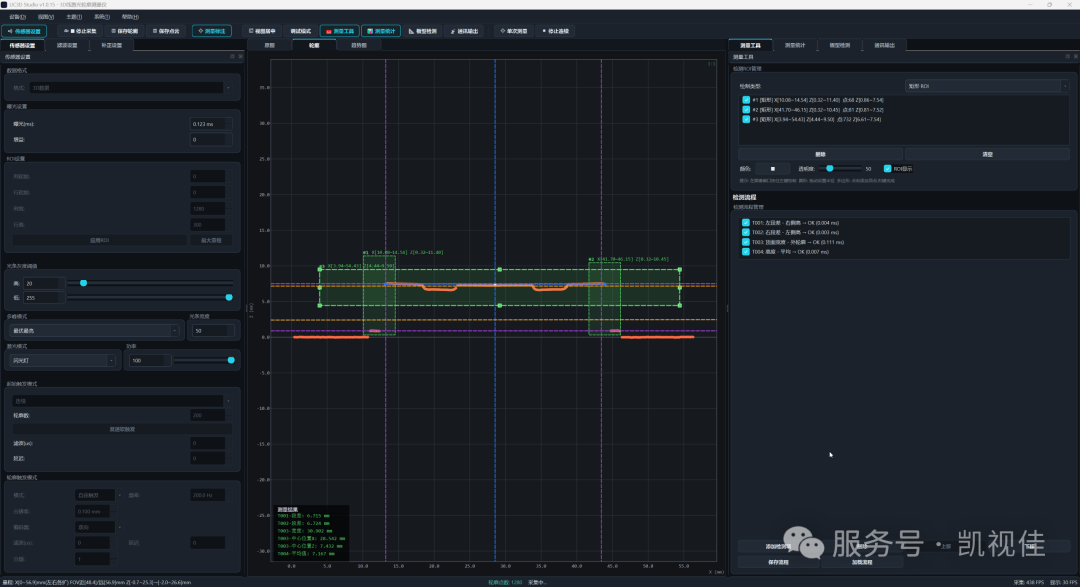Open the 闪光灯 mode dropdown
Screen dimensions: 1080x587
(x=63, y=360)
